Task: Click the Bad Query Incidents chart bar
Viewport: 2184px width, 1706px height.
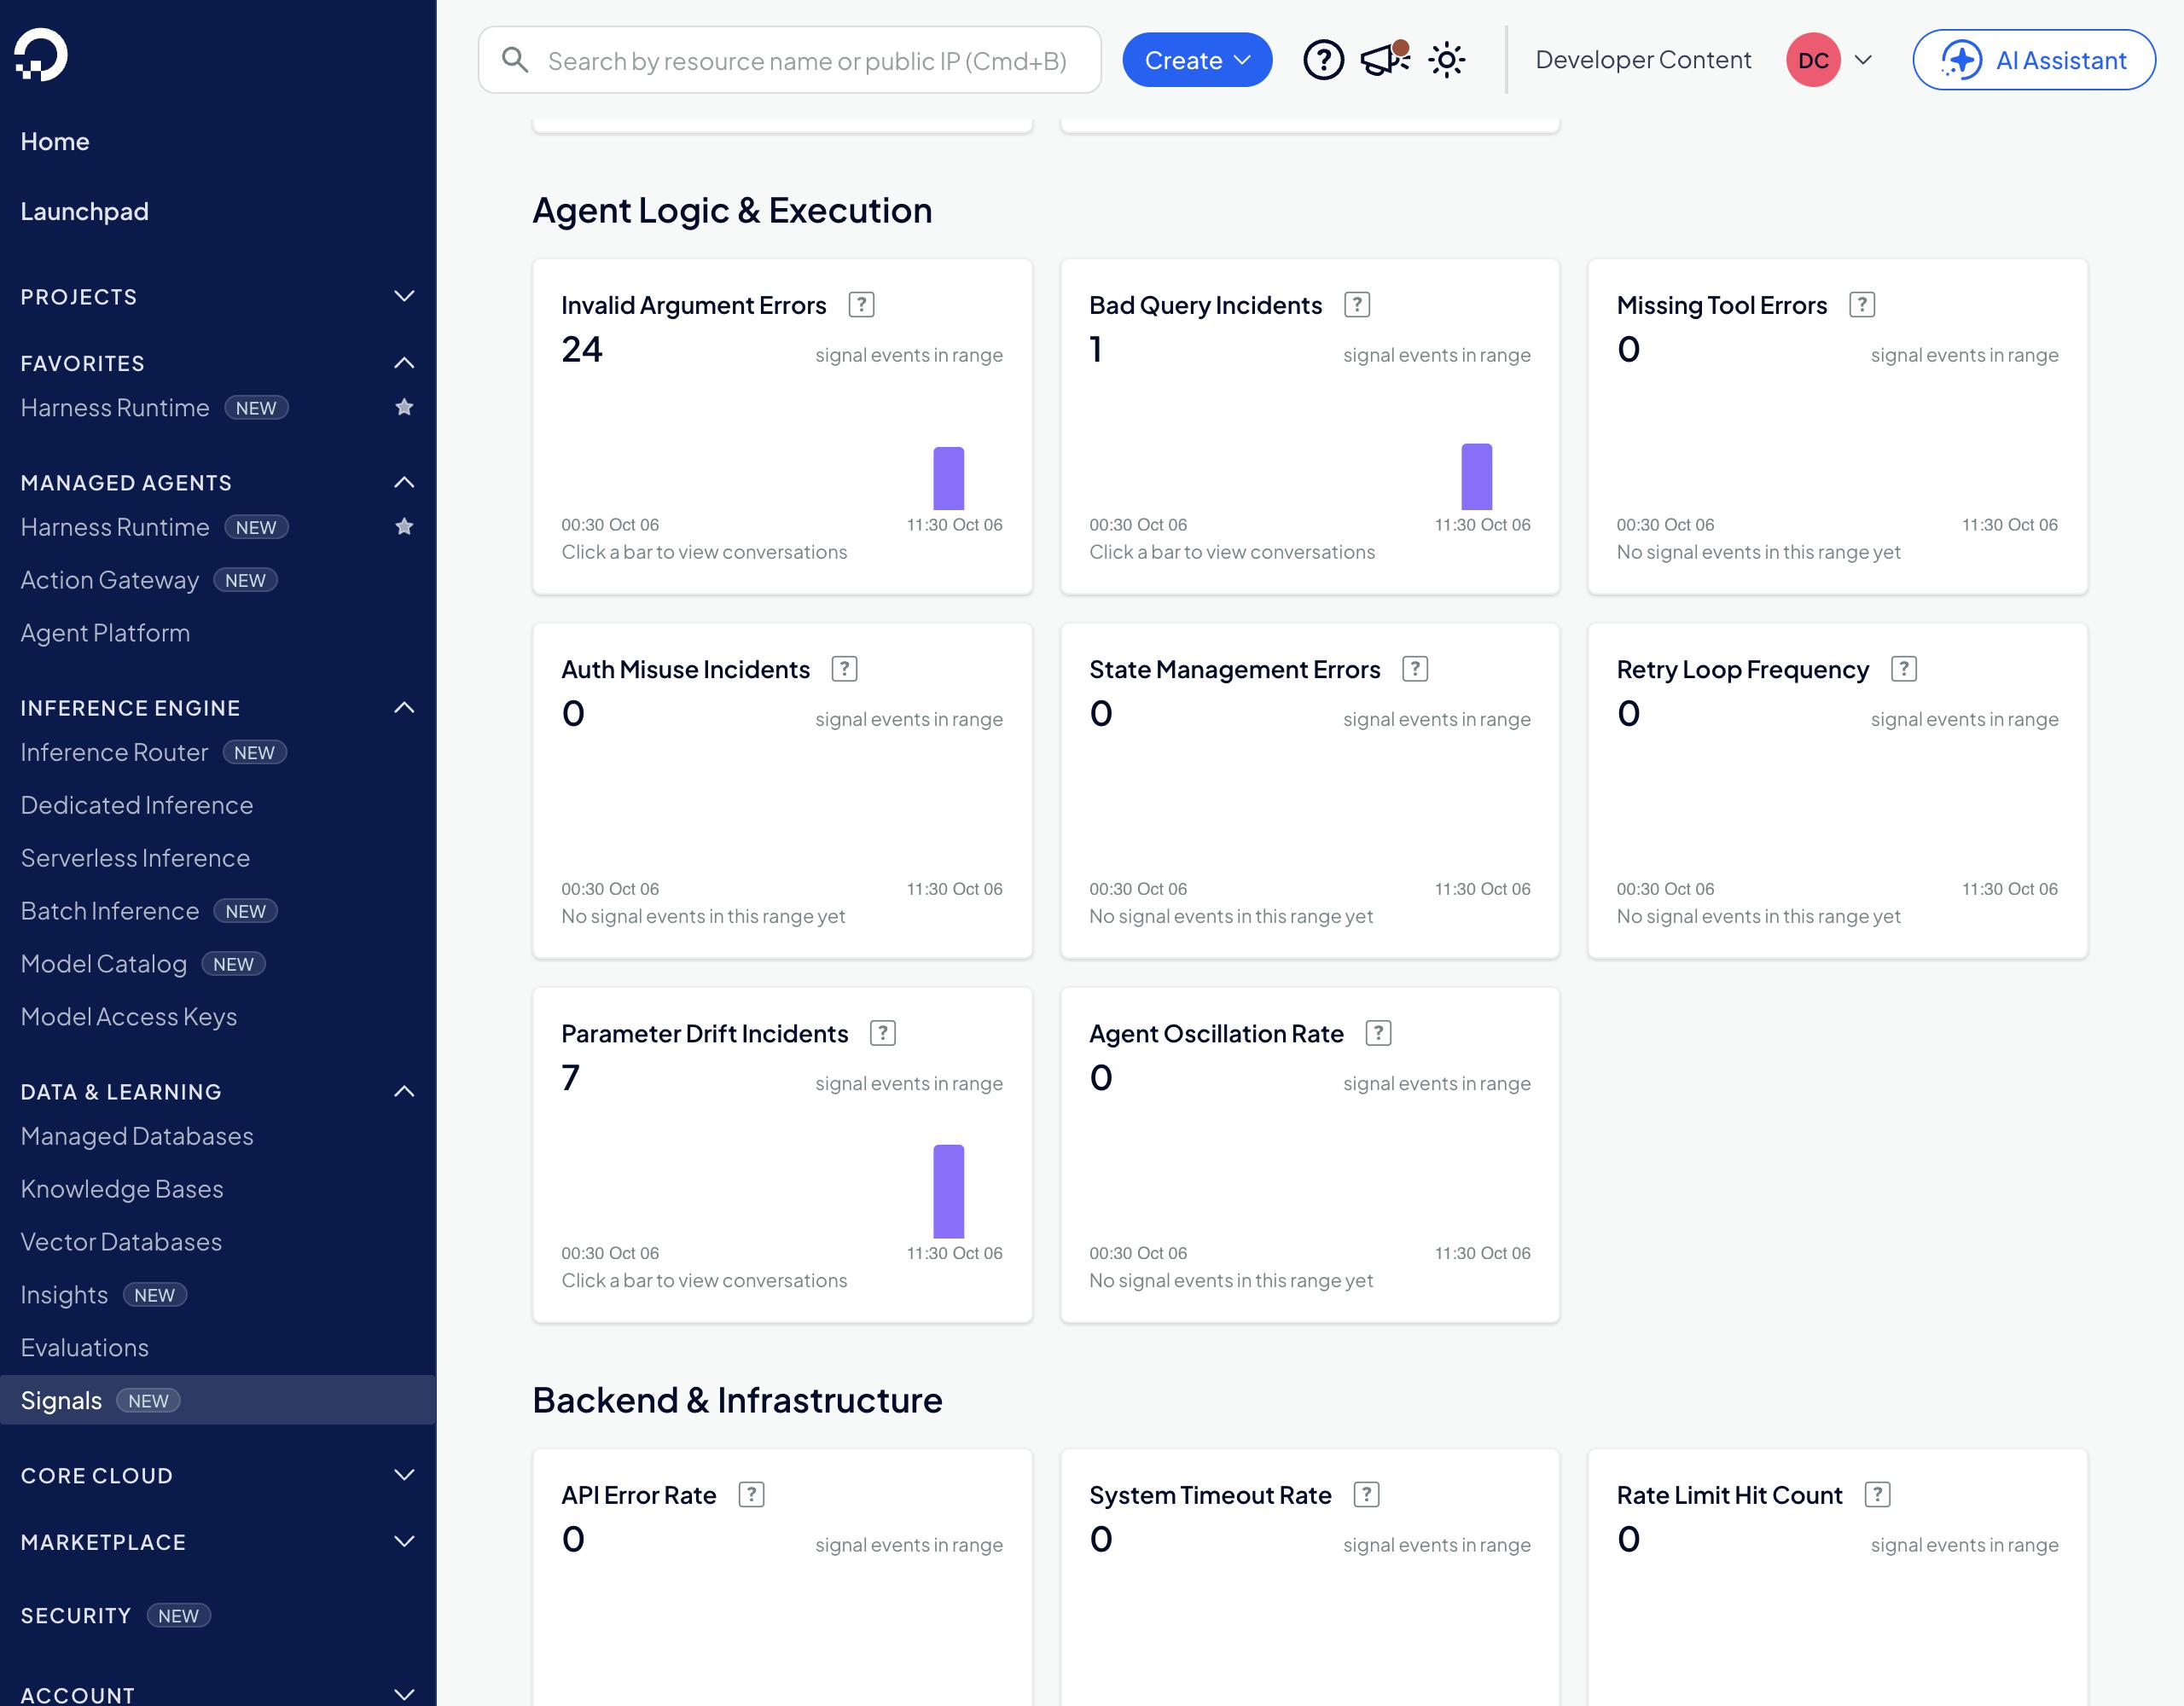Action: pyautogui.click(x=1476, y=476)
